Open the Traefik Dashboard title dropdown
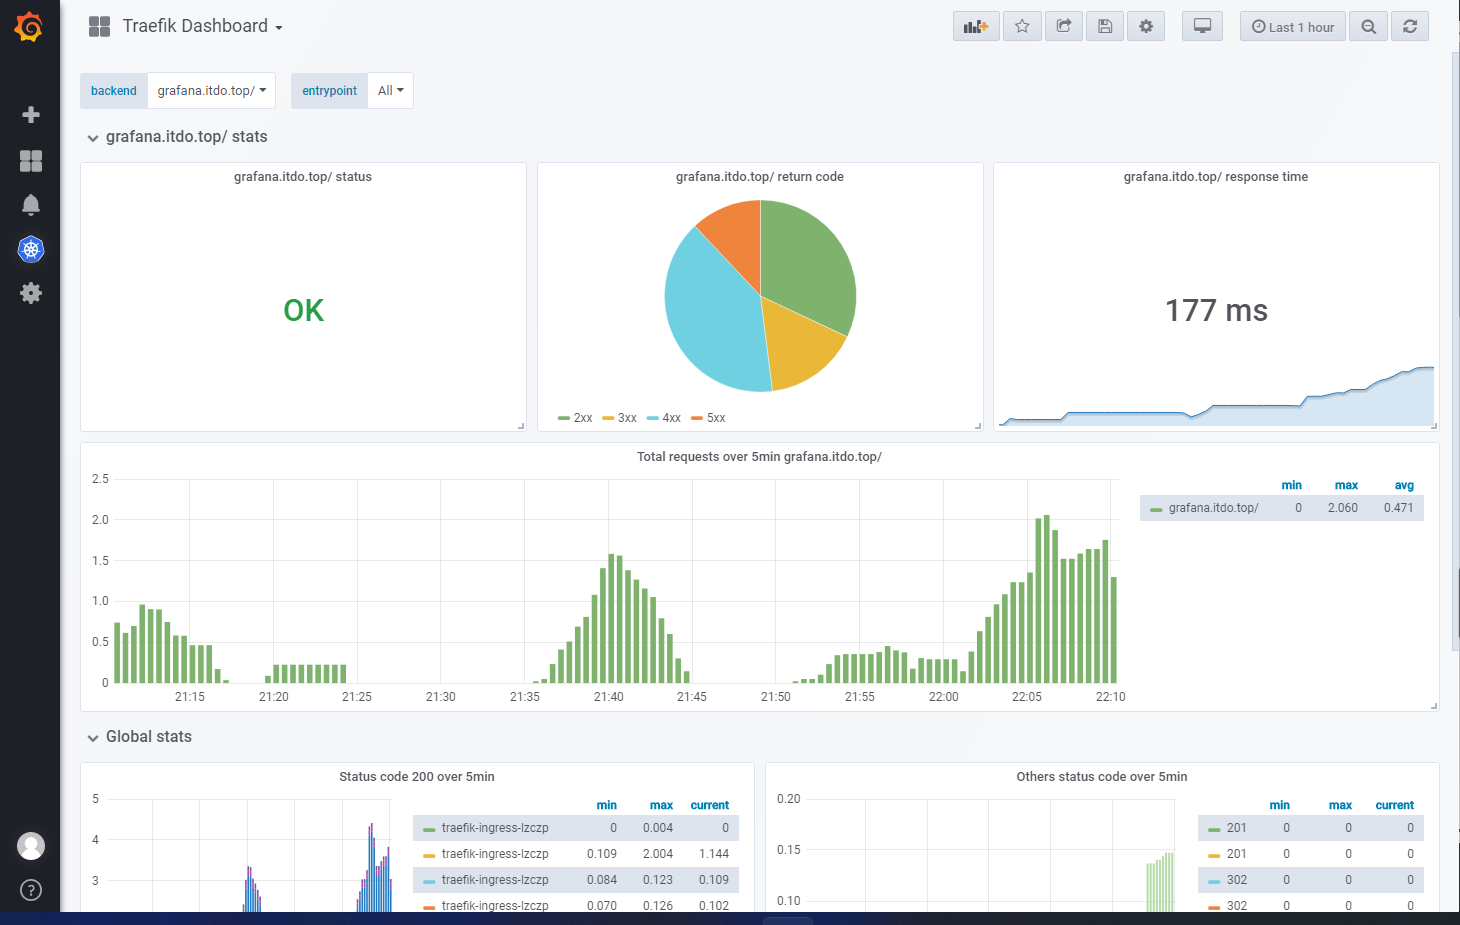The image size is (1460, 925). (202, 27)
